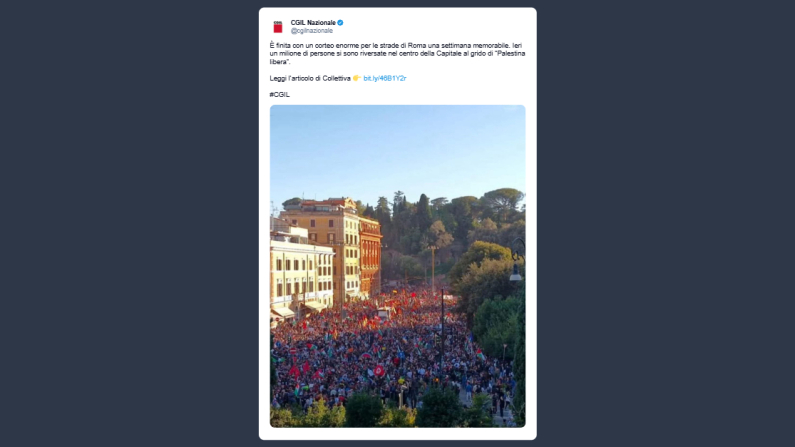The height and width of the screenshot is (447, 795).
Task: Open the CGIL Nazionale display name
Action: pyautogui.click(x=313, y=22)
